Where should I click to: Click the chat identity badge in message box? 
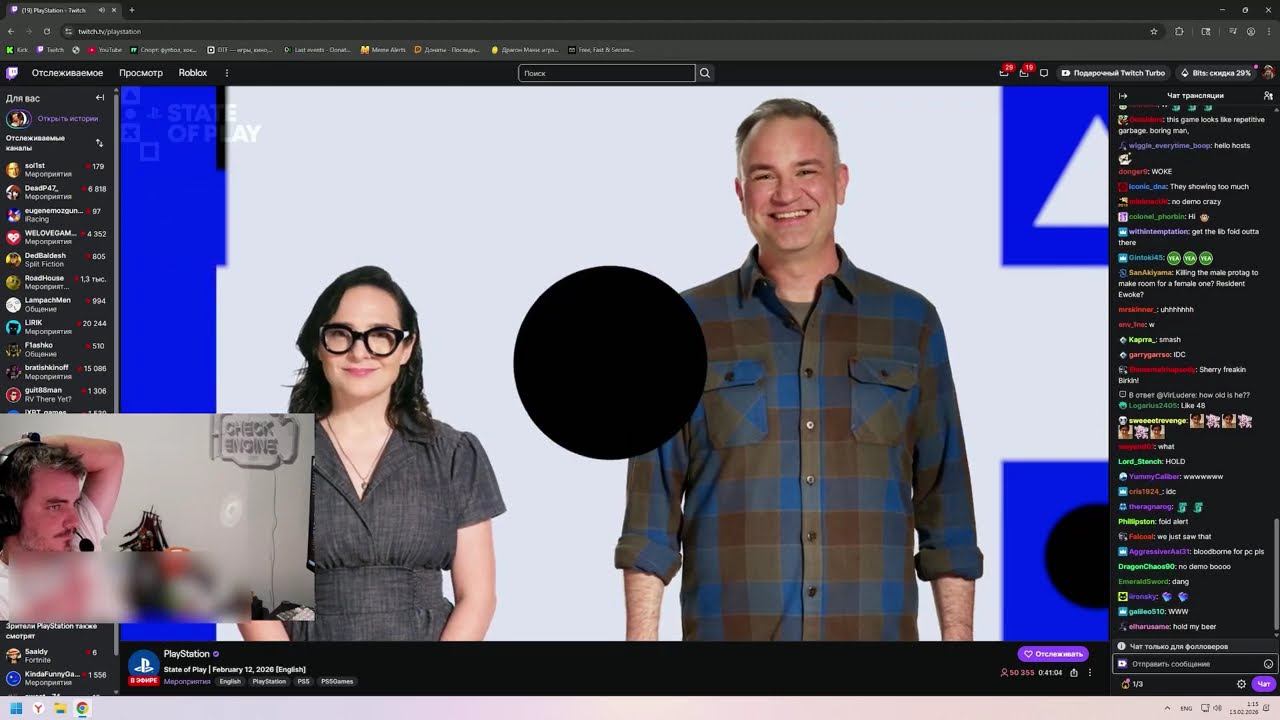[x=1122, y=664]
